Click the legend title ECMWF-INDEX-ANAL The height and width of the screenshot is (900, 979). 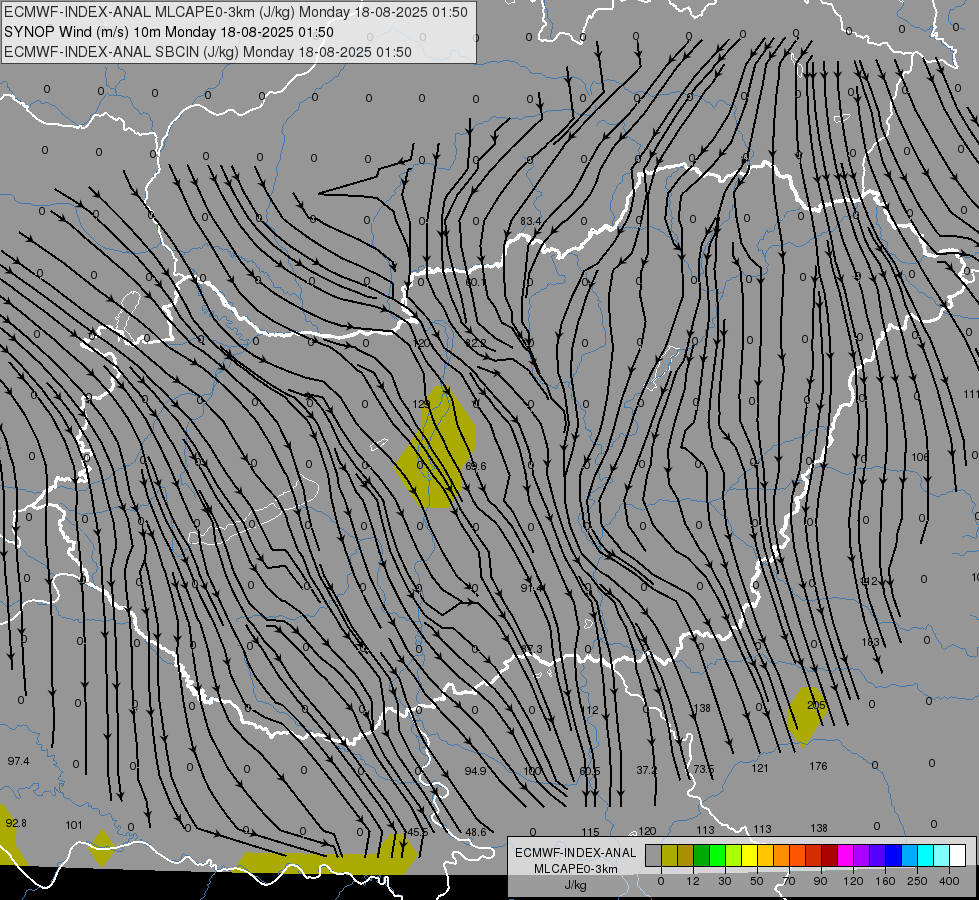[576, 853]
